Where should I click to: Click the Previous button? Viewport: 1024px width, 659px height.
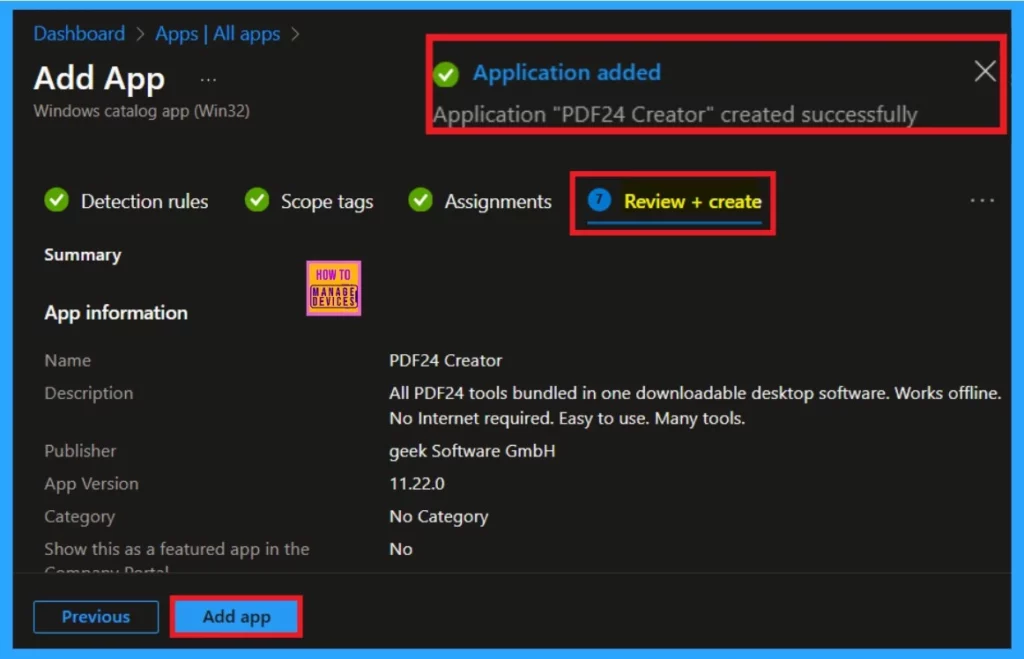pyautogui.click(x=96, y=617)
